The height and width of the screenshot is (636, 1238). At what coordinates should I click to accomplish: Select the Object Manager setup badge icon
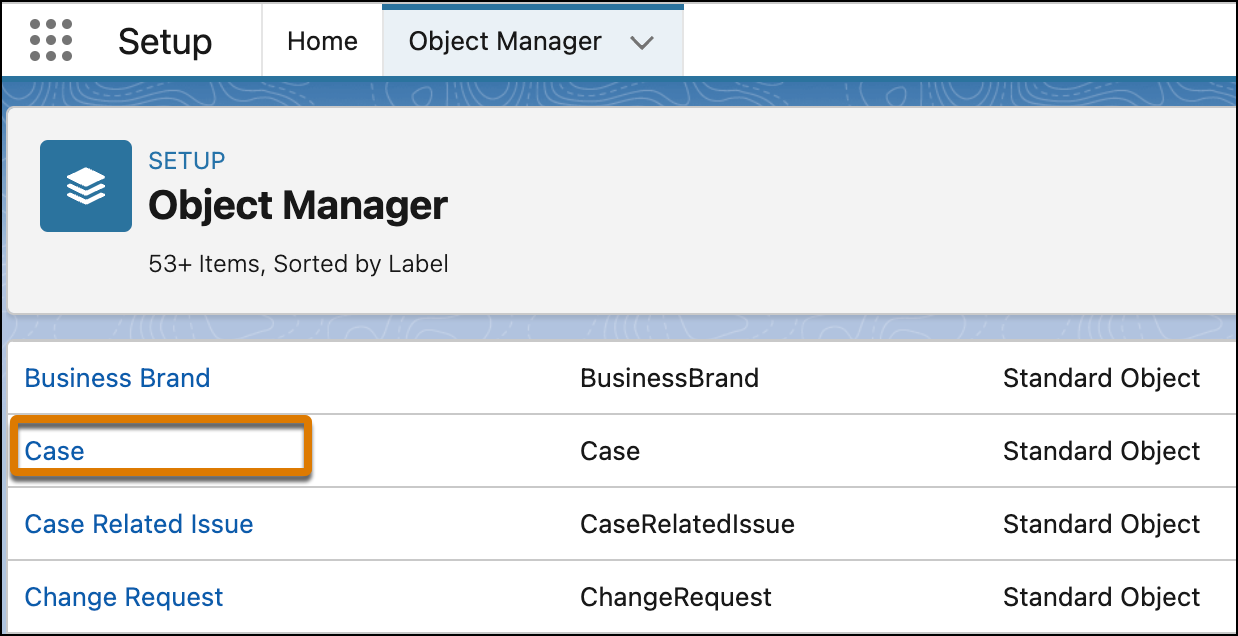[x=85, y=186]
